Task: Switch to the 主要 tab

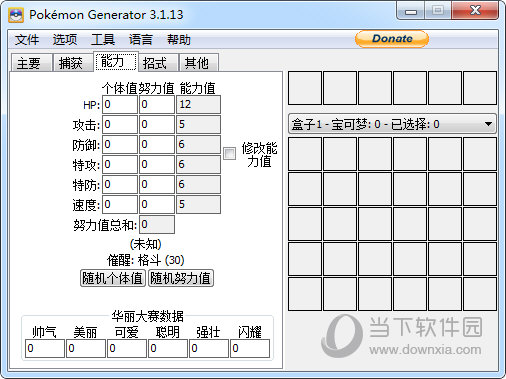Action: pyautogui.click(x=31, y=63)
